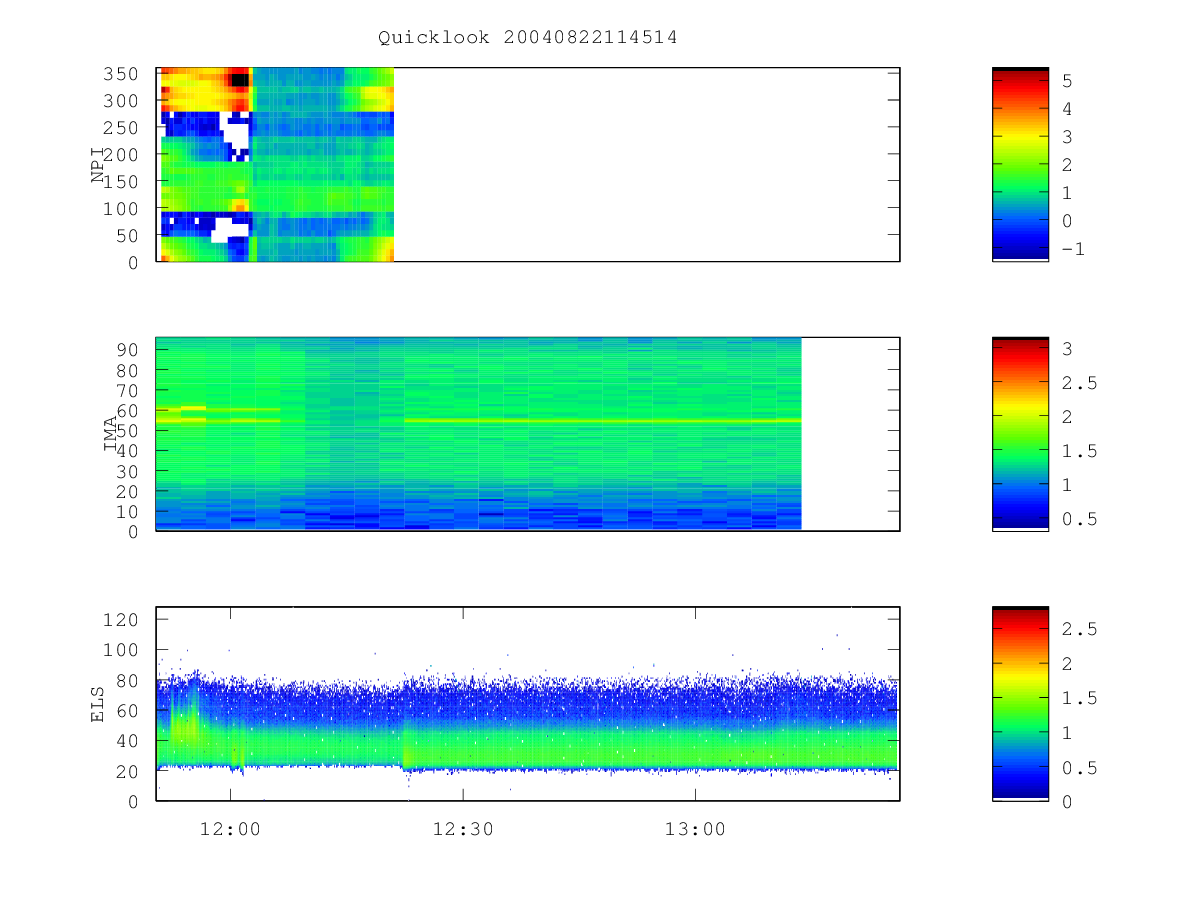Click the ELS color scale bar
Image resolution: width=1200 pixels, height=900 pixels.
pos(1020,702)
